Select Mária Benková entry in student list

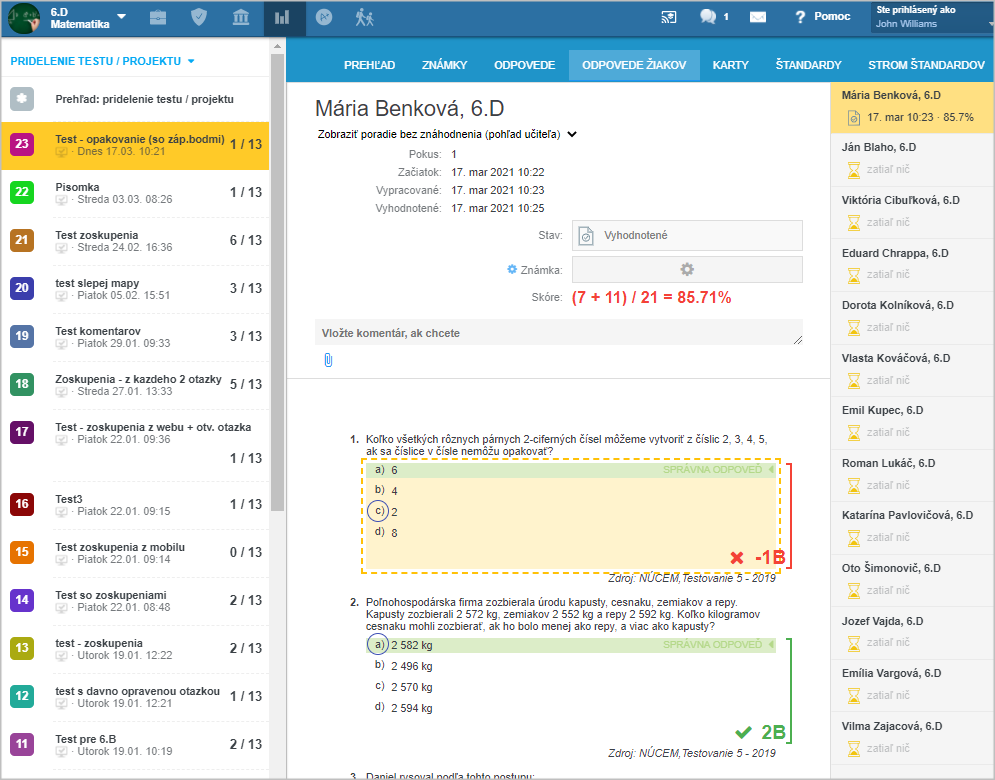912,107
